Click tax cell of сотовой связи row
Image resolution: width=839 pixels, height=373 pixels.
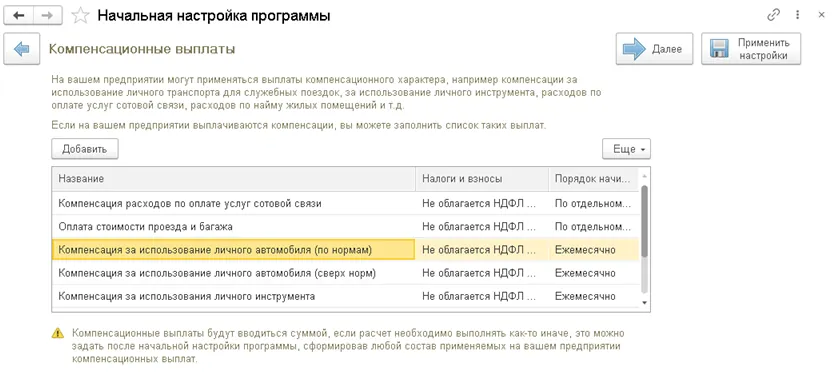pos(482,204)
